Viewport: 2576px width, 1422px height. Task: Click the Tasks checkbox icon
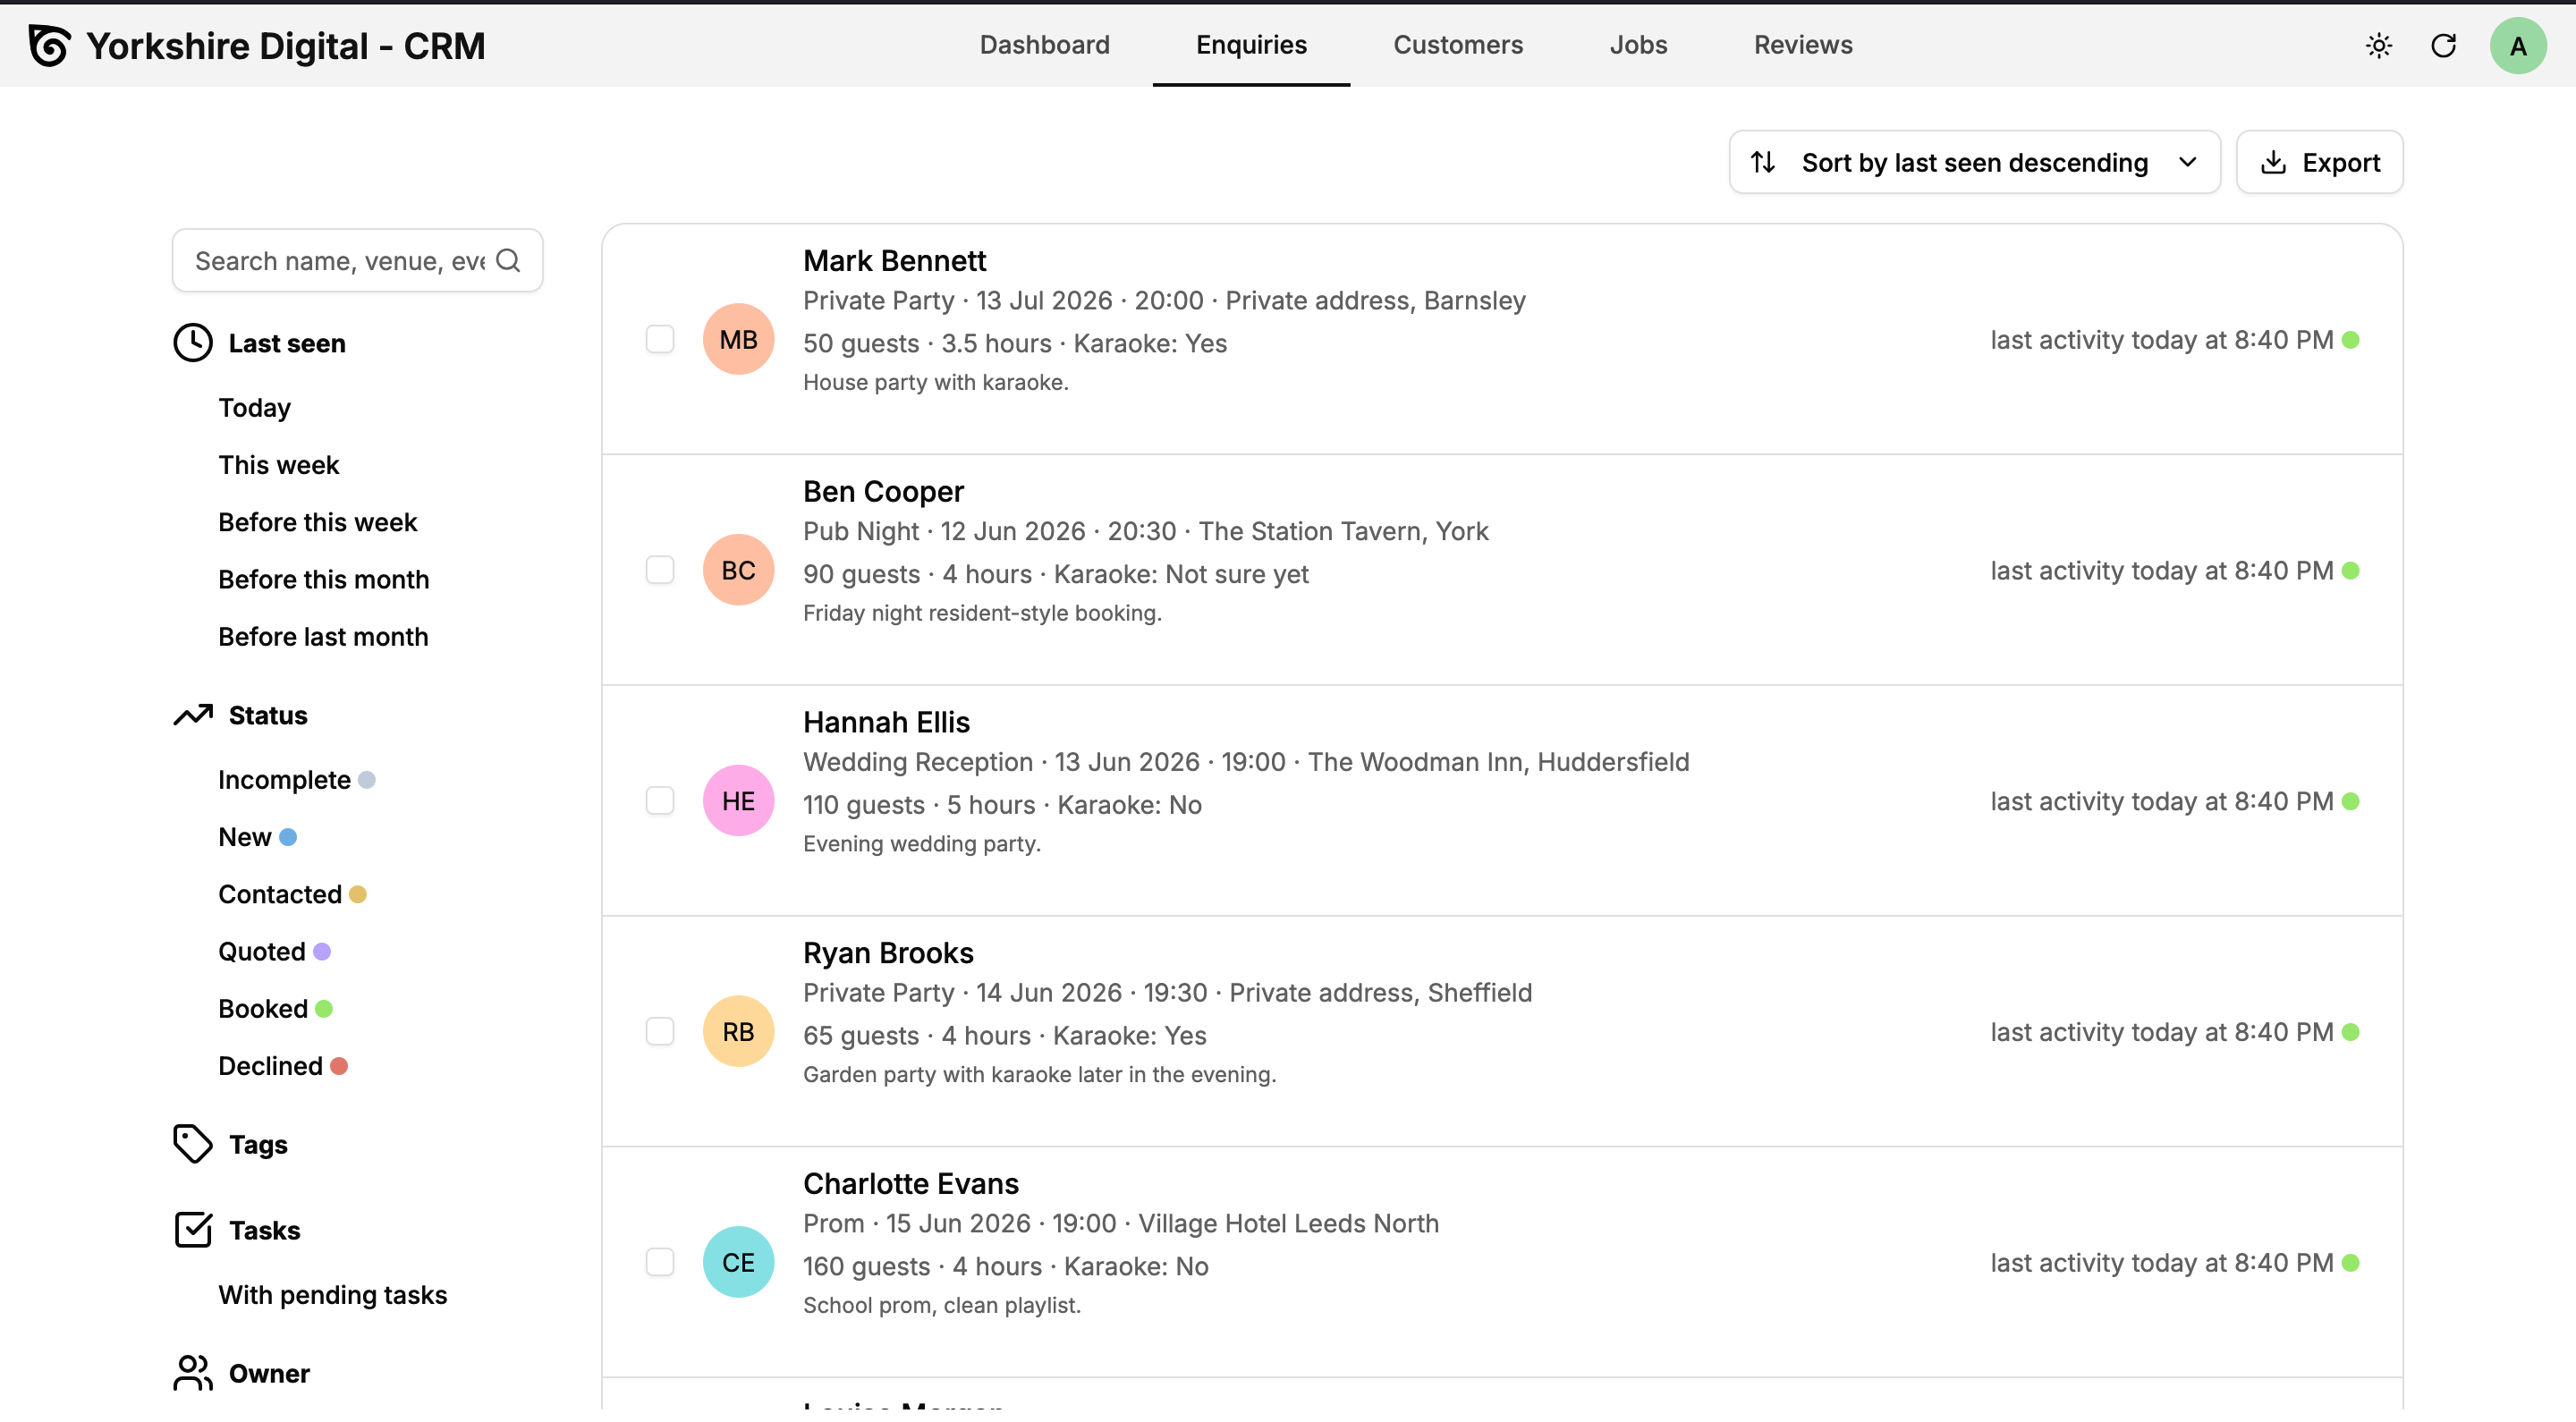193,1230
